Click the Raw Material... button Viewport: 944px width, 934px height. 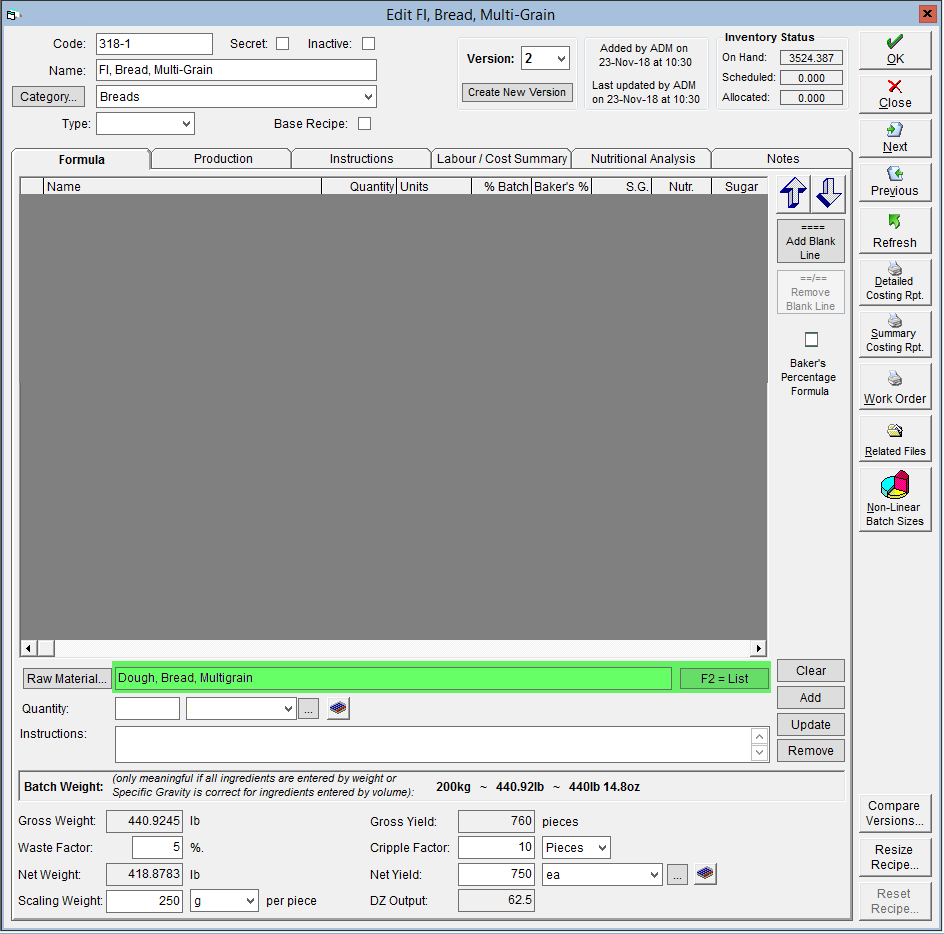click(x=67, y=679)
